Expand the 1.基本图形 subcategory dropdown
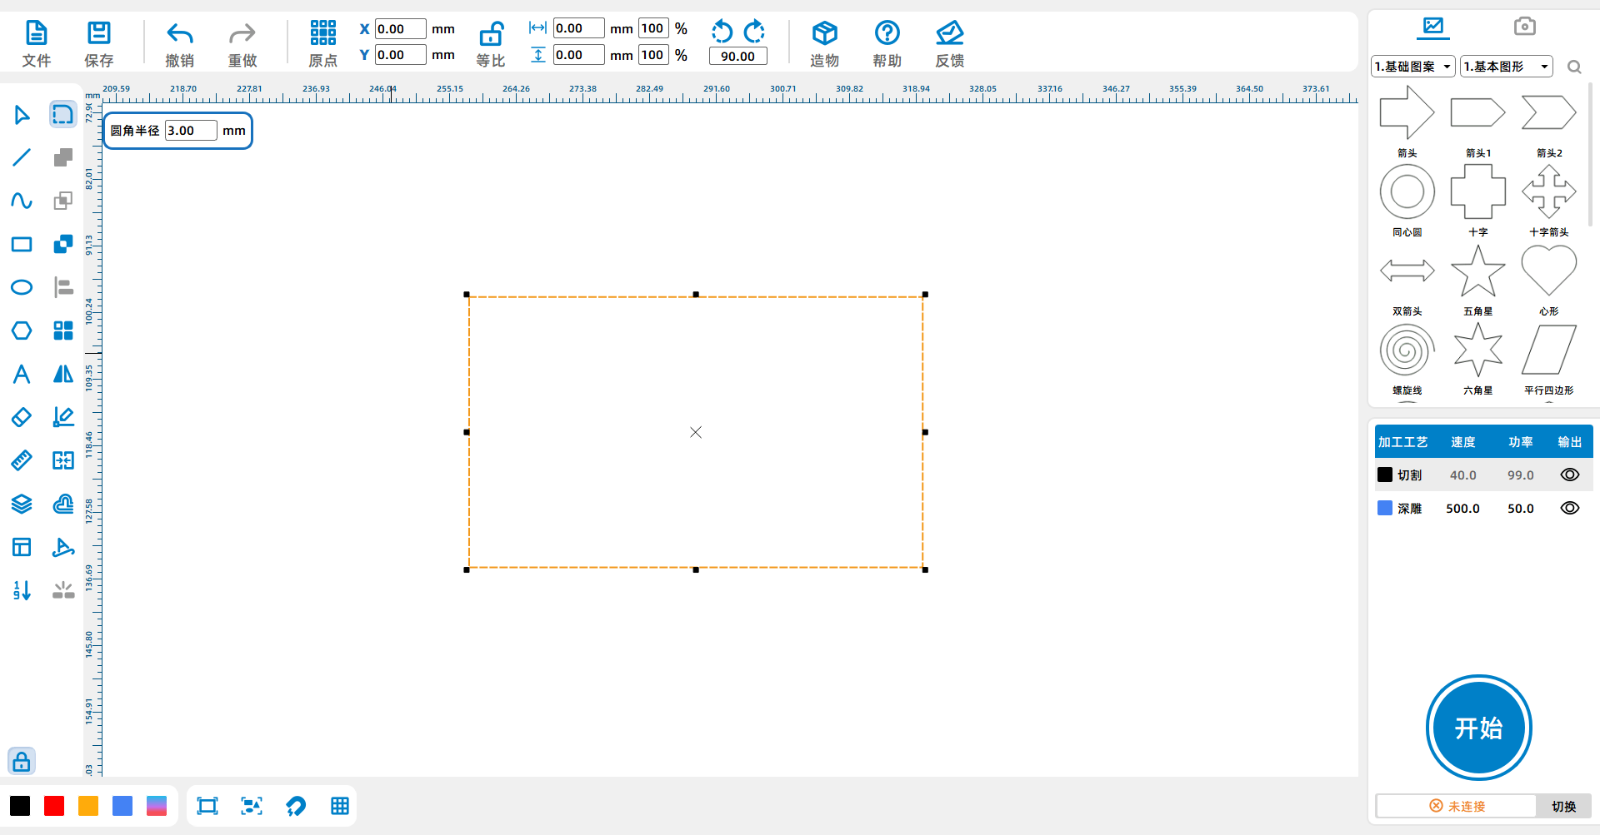Screen dimensions: 1600x835 pos(1505,67)
